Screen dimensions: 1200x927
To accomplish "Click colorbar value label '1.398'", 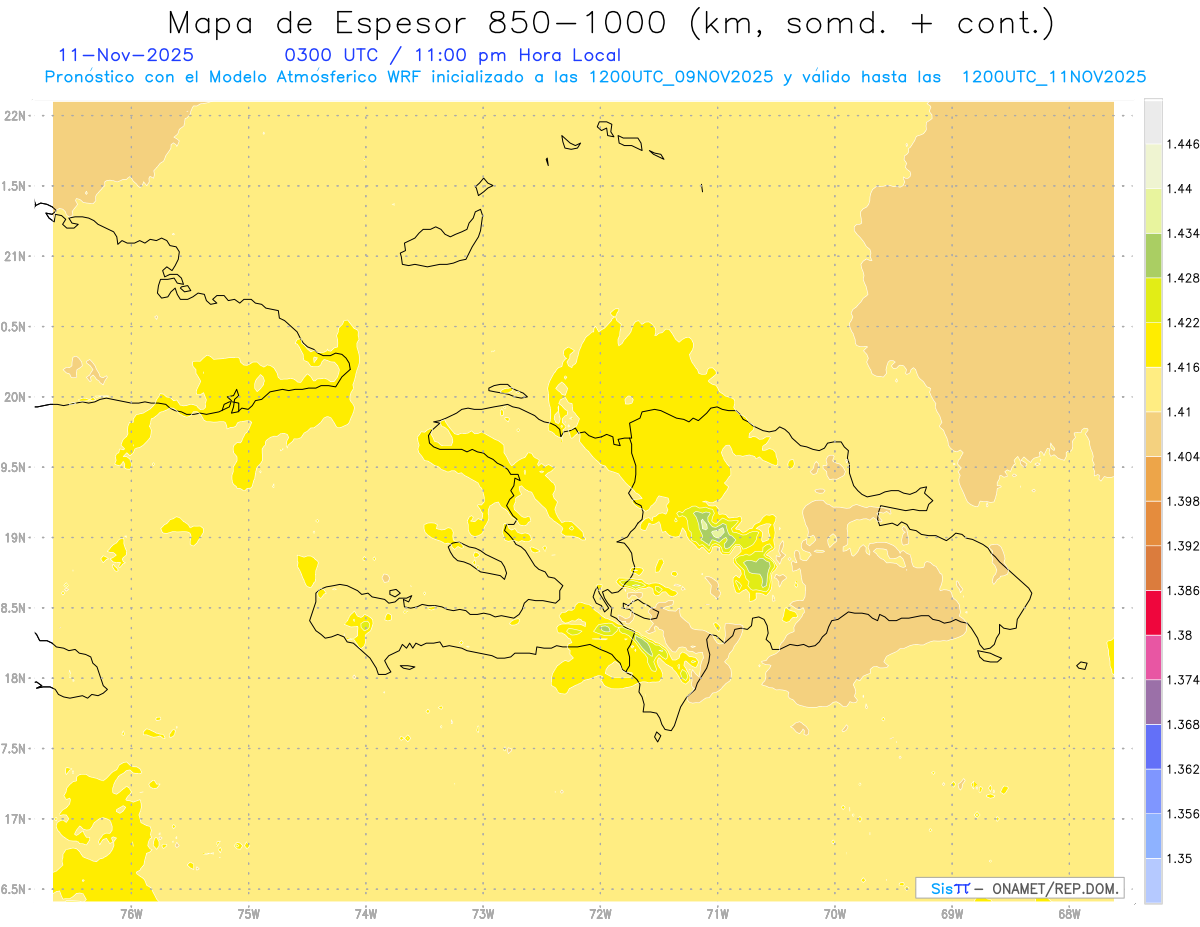I will [x=1185, y=501].
